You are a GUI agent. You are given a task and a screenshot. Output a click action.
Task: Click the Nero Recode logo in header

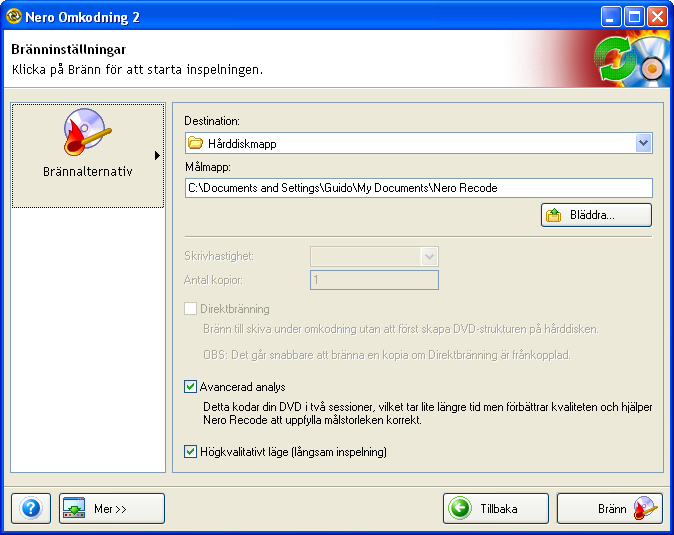coord(631,60)
